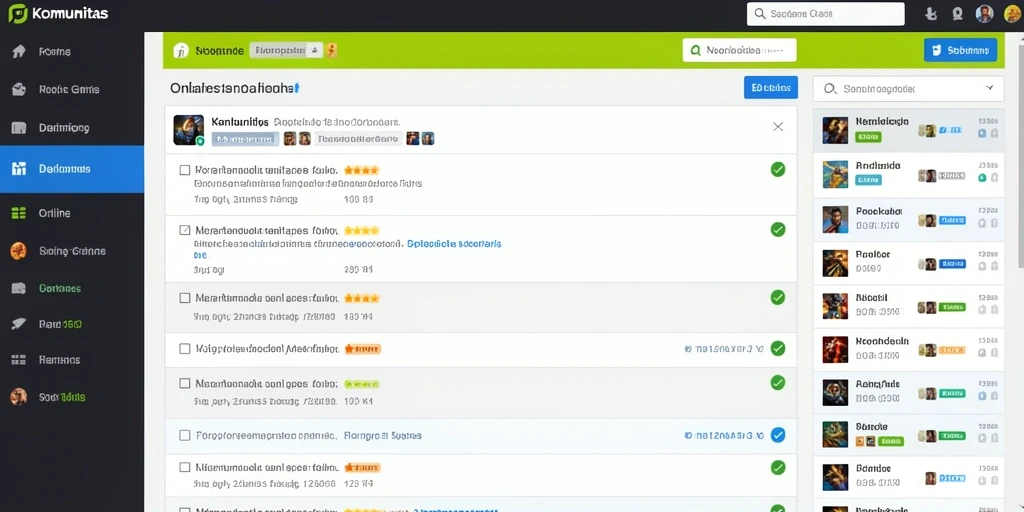Viewport: 1024px width, 512px height.
Task: Tick the checkbox in the blue-checkmark row
Action: coord(185,435)
